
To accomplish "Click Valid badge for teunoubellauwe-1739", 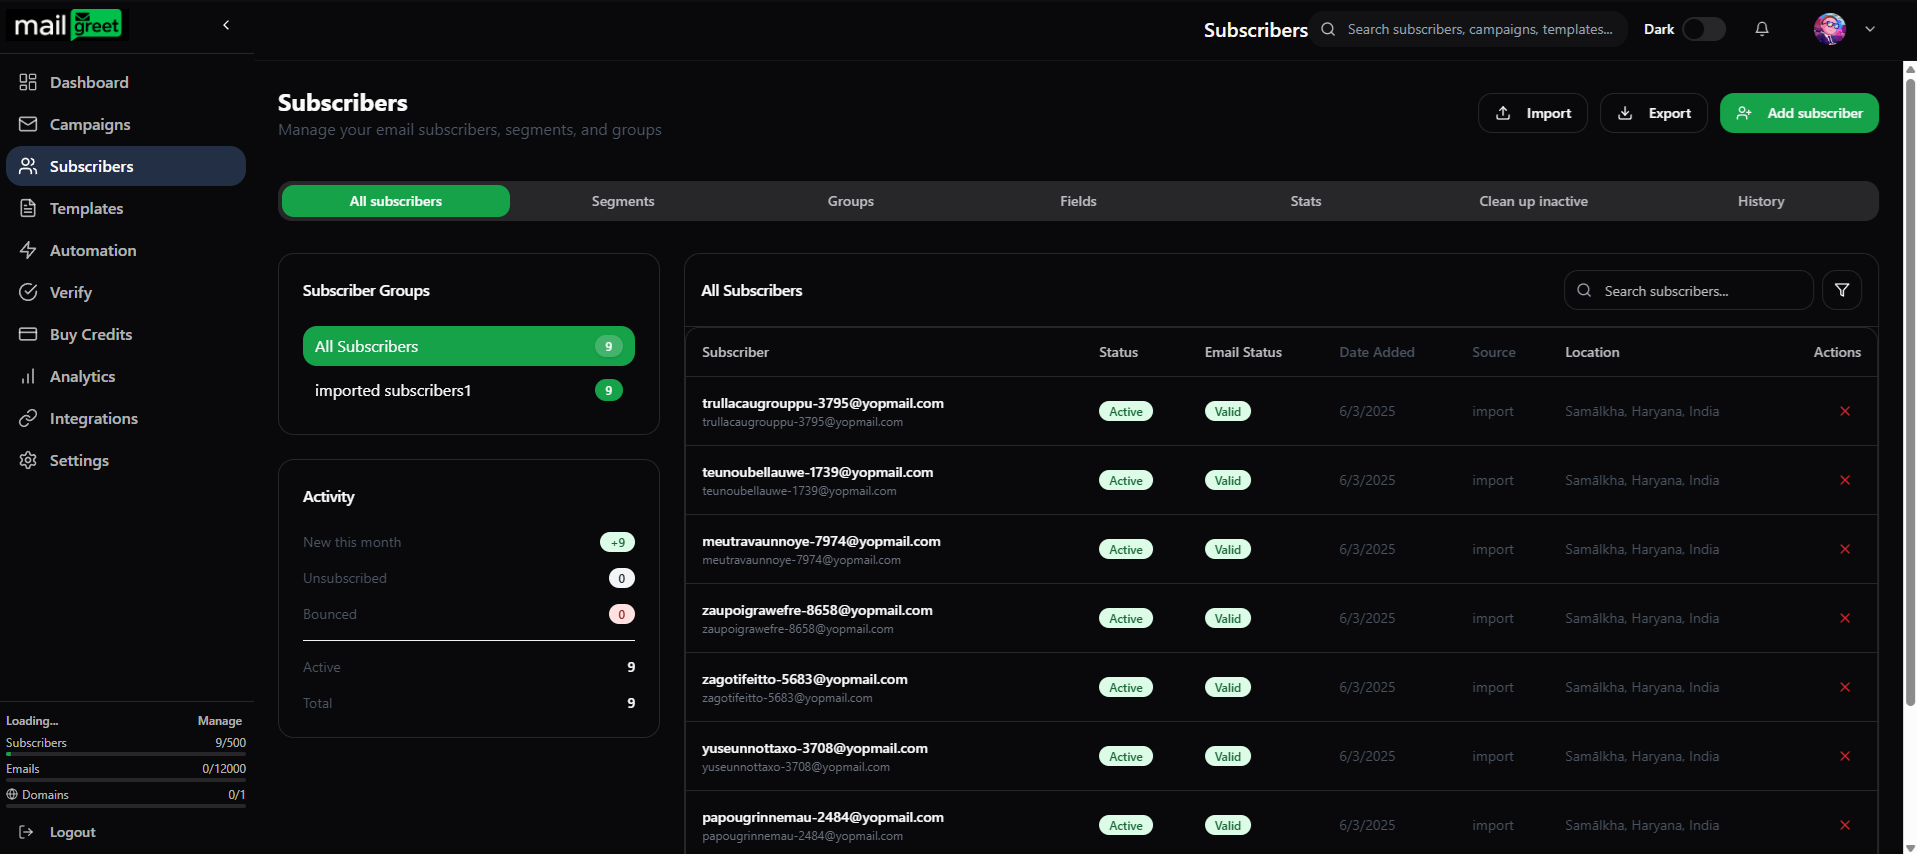I will (x=1228, y=480).
